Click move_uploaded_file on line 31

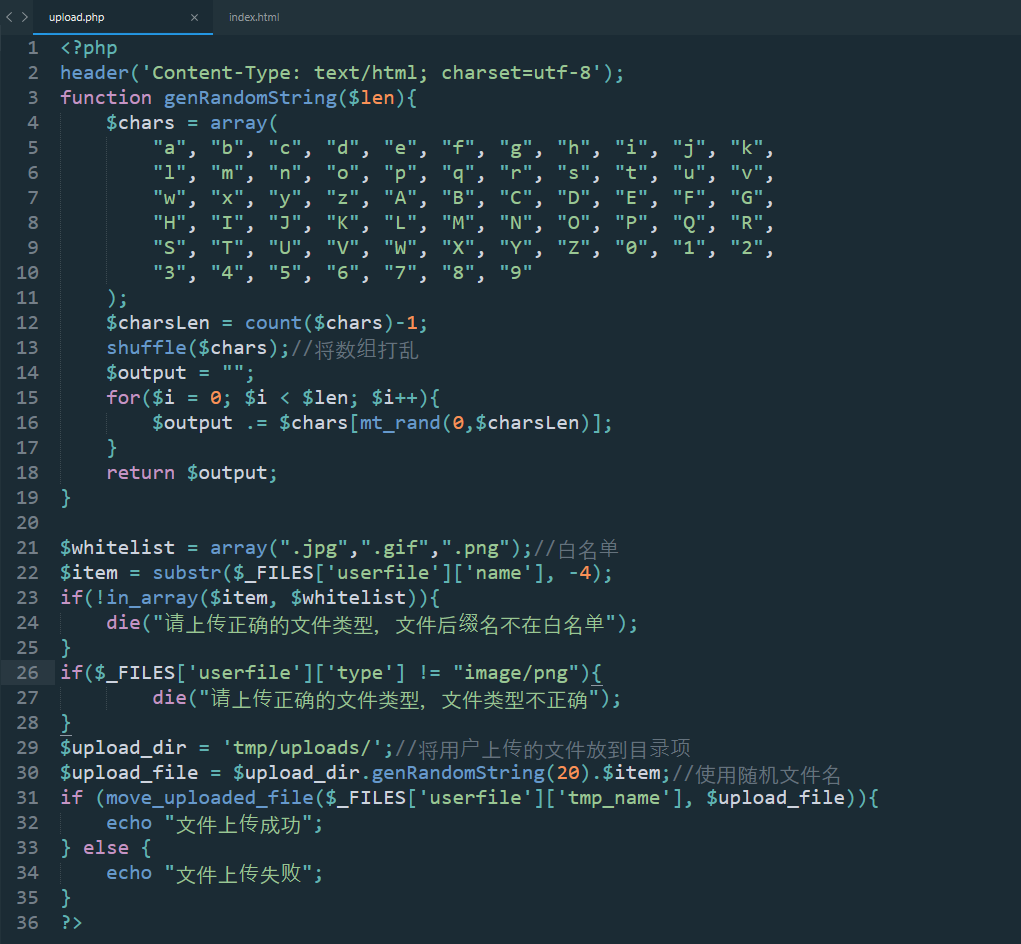(x=210, y=798)
